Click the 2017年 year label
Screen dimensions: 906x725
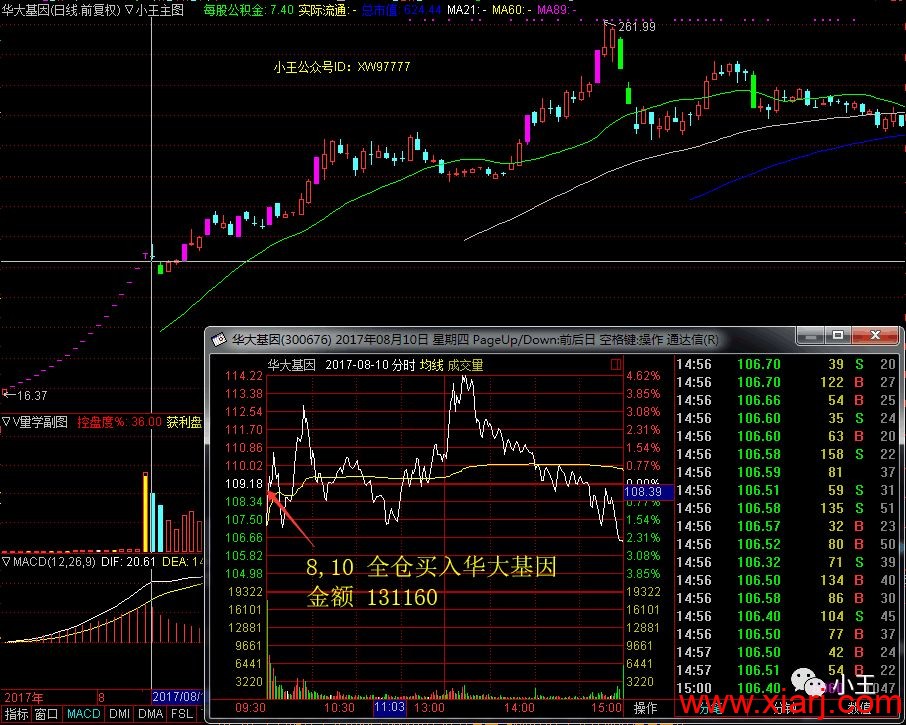24,697
